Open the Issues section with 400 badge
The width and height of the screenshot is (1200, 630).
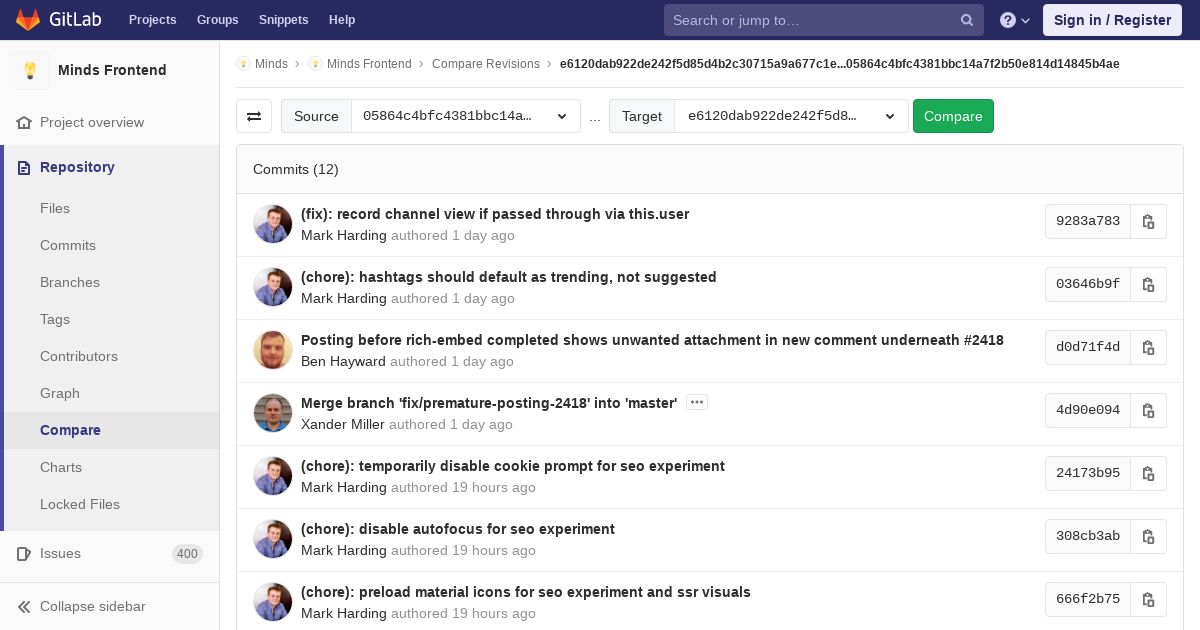coord(60,553)
